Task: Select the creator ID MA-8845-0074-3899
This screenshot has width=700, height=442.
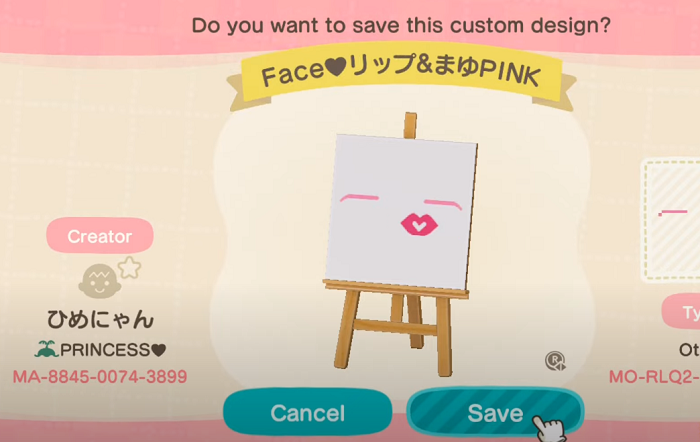Action: point(100,377)
